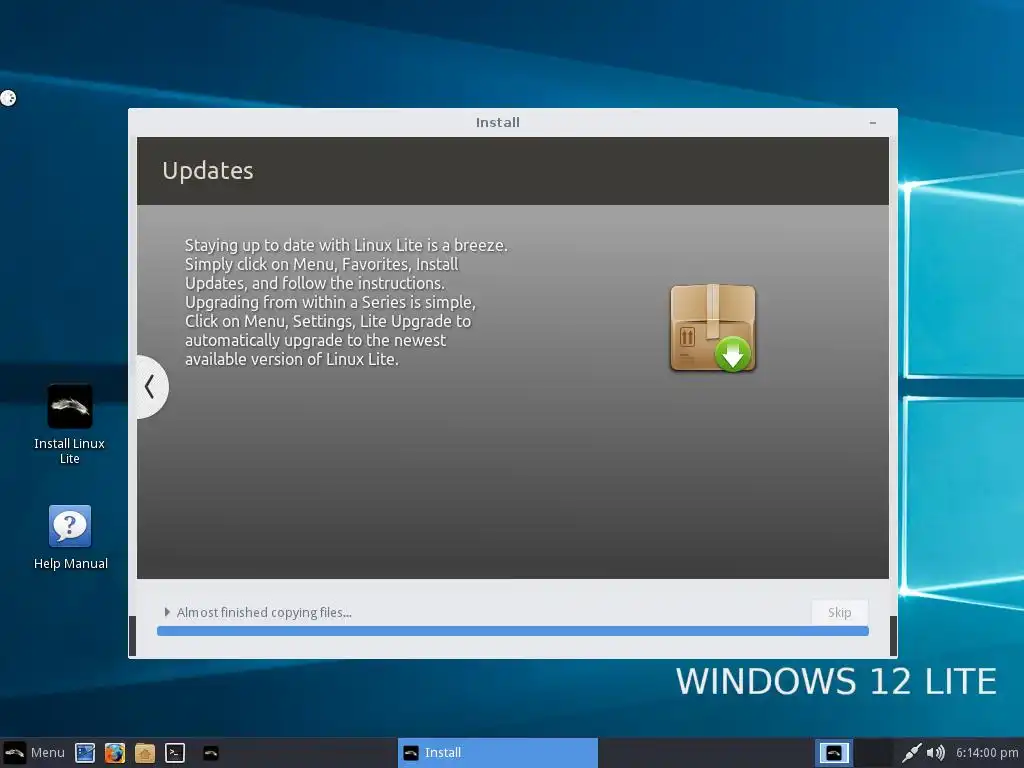The image size is (1024, 768).
Task: Minimize the Install window
Action: 872,123
